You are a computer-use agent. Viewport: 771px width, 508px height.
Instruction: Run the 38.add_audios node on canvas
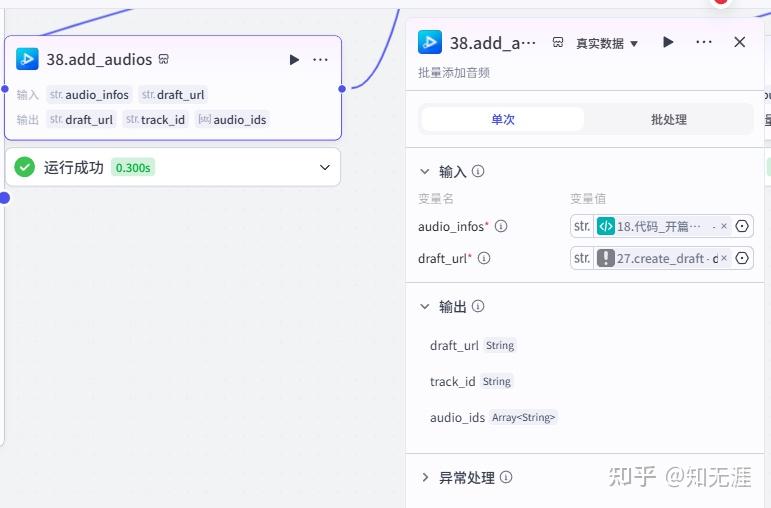(x=294, y=60)
